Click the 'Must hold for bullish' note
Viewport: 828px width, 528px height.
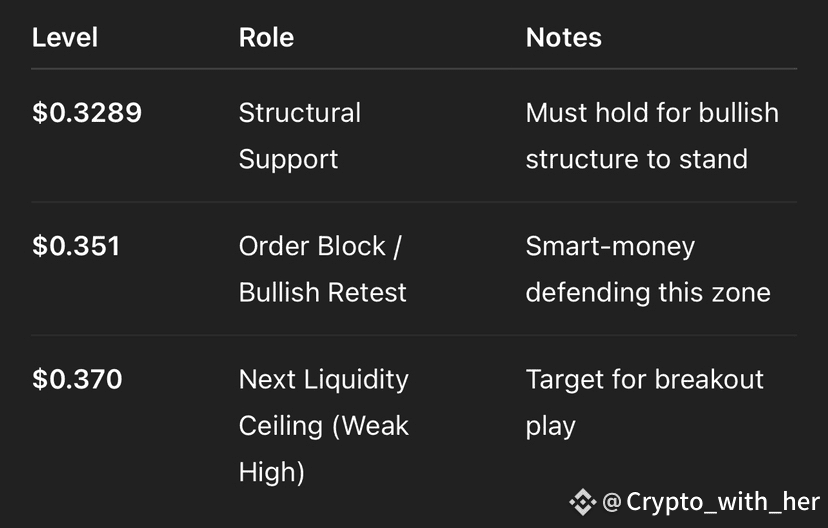click(x=652, y=112)
